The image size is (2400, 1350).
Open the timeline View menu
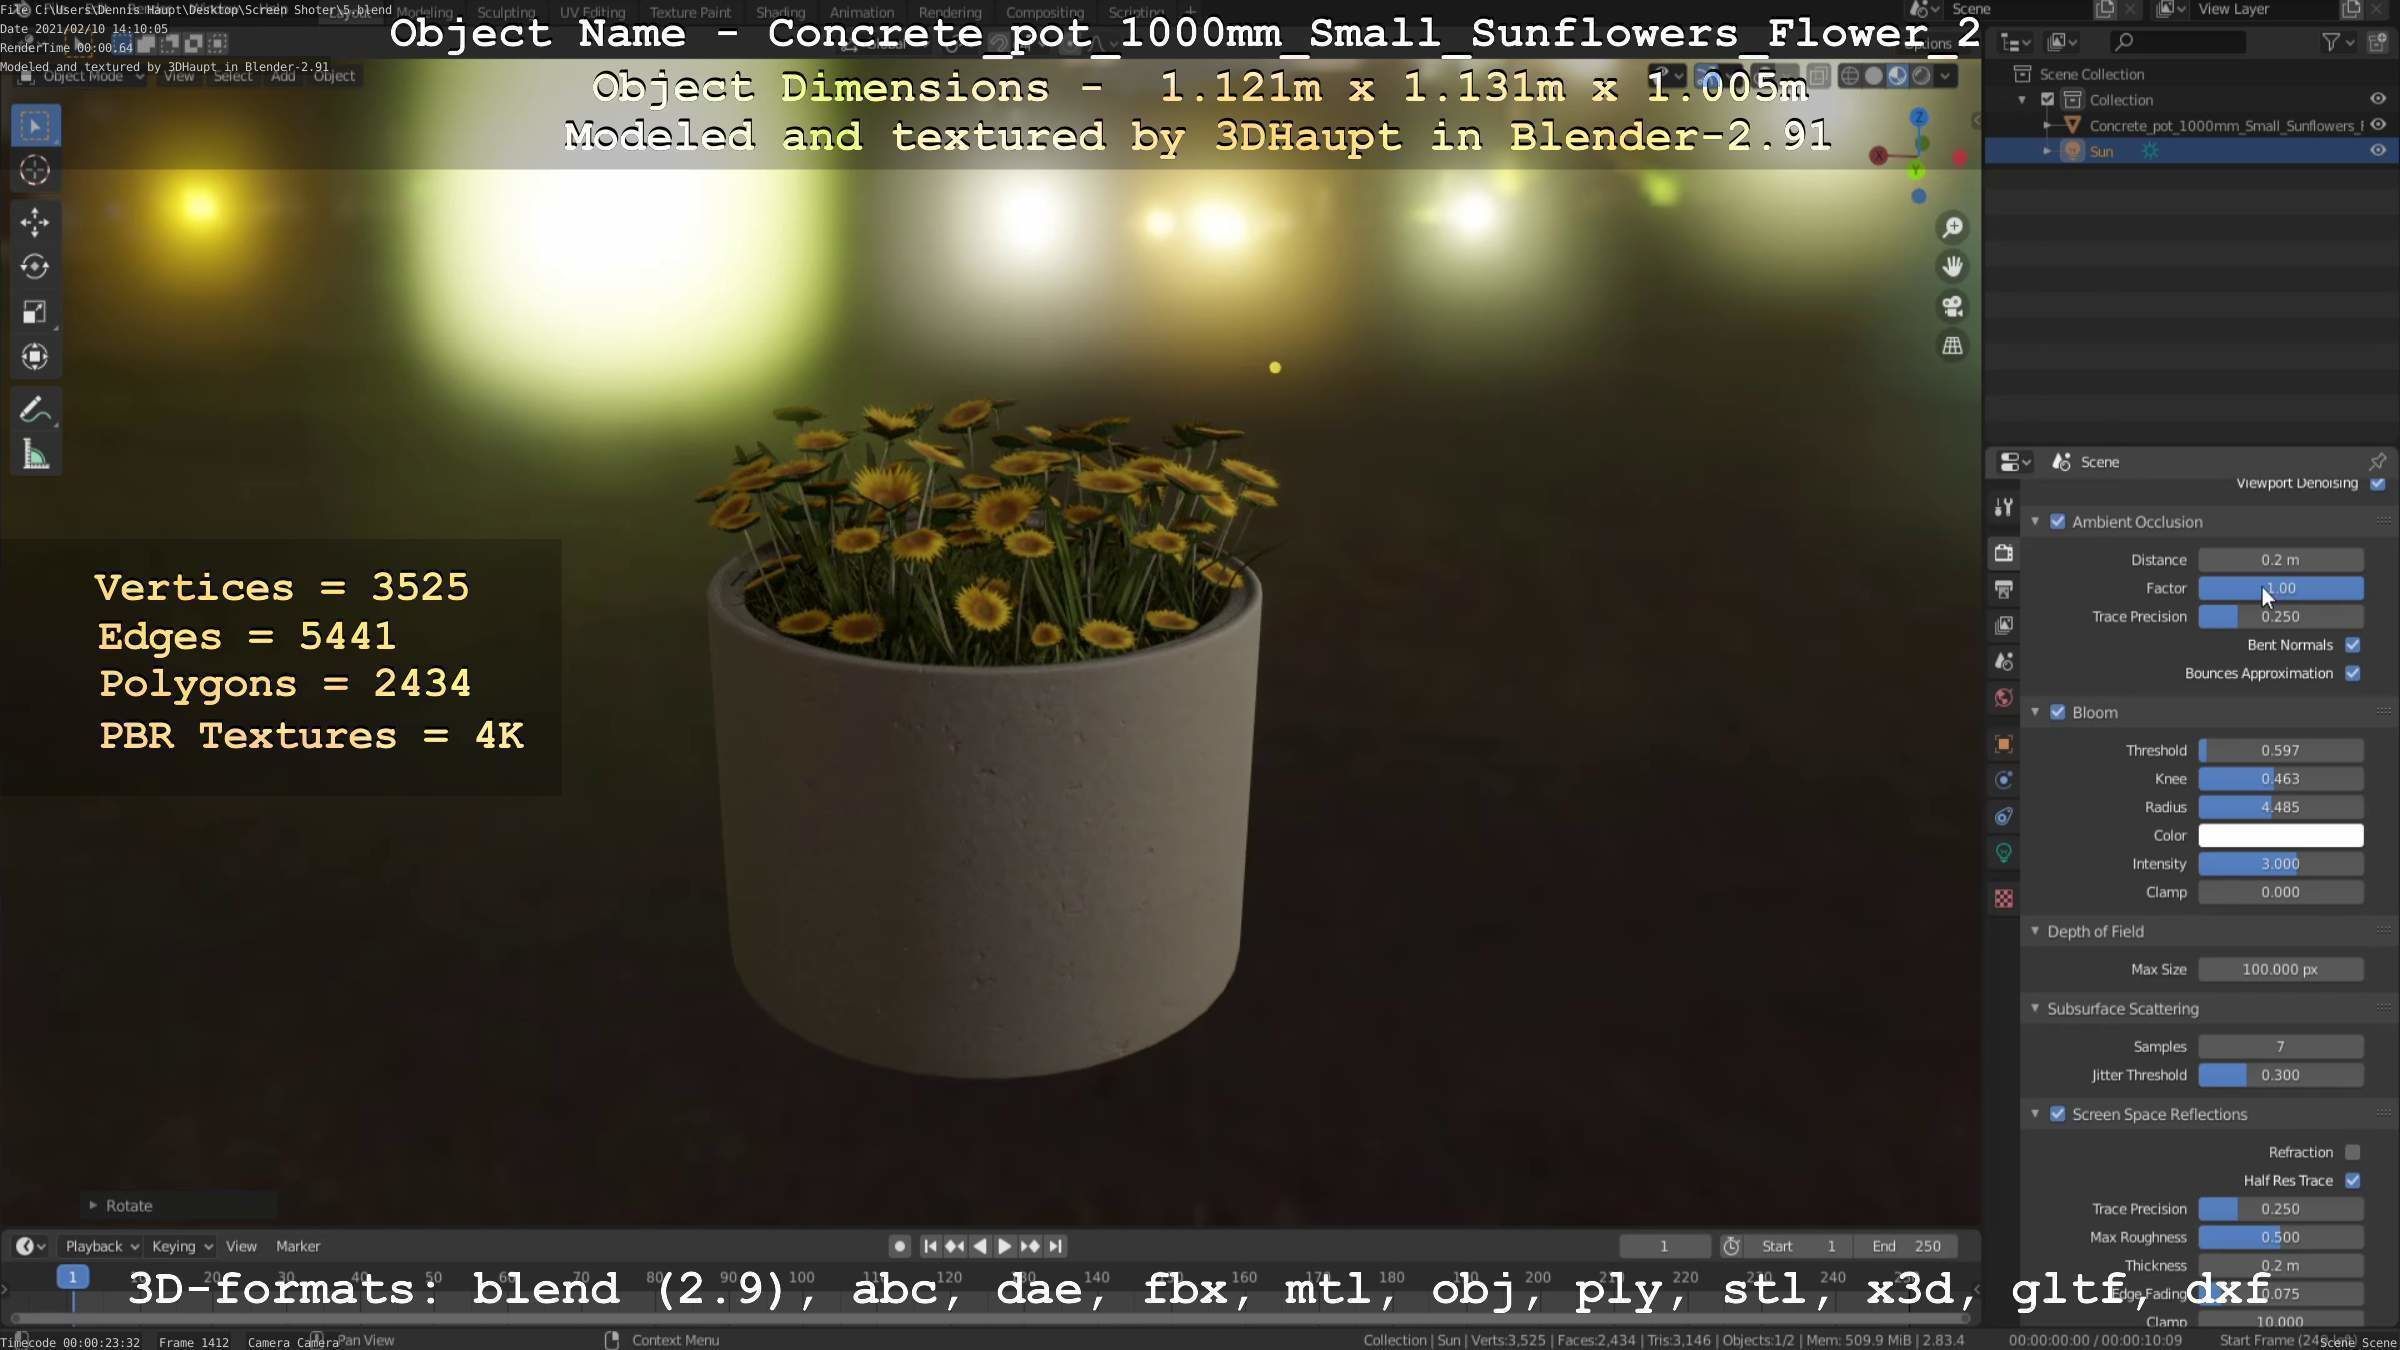tap(241, 1246)
